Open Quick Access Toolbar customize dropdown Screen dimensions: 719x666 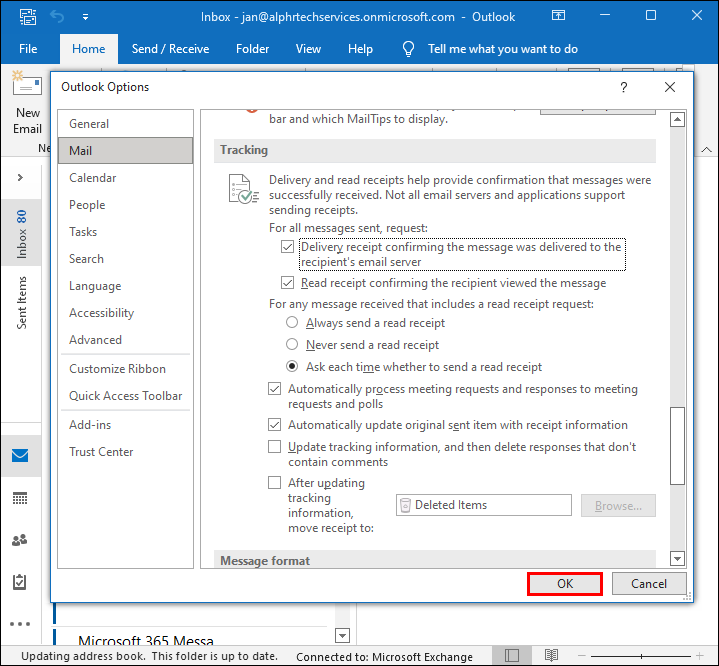(83, 17)
